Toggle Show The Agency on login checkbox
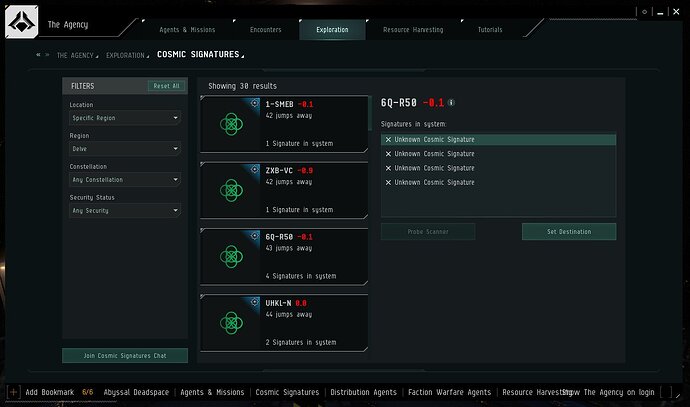690x407 pixels. pos(666,392)
